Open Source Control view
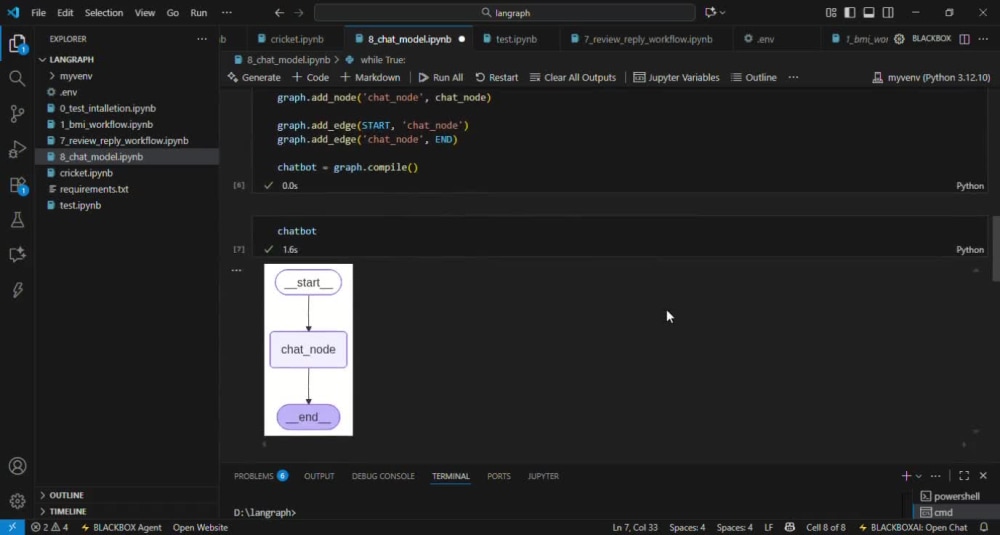This screenshot has width=1000, height=535. point(17,114)
